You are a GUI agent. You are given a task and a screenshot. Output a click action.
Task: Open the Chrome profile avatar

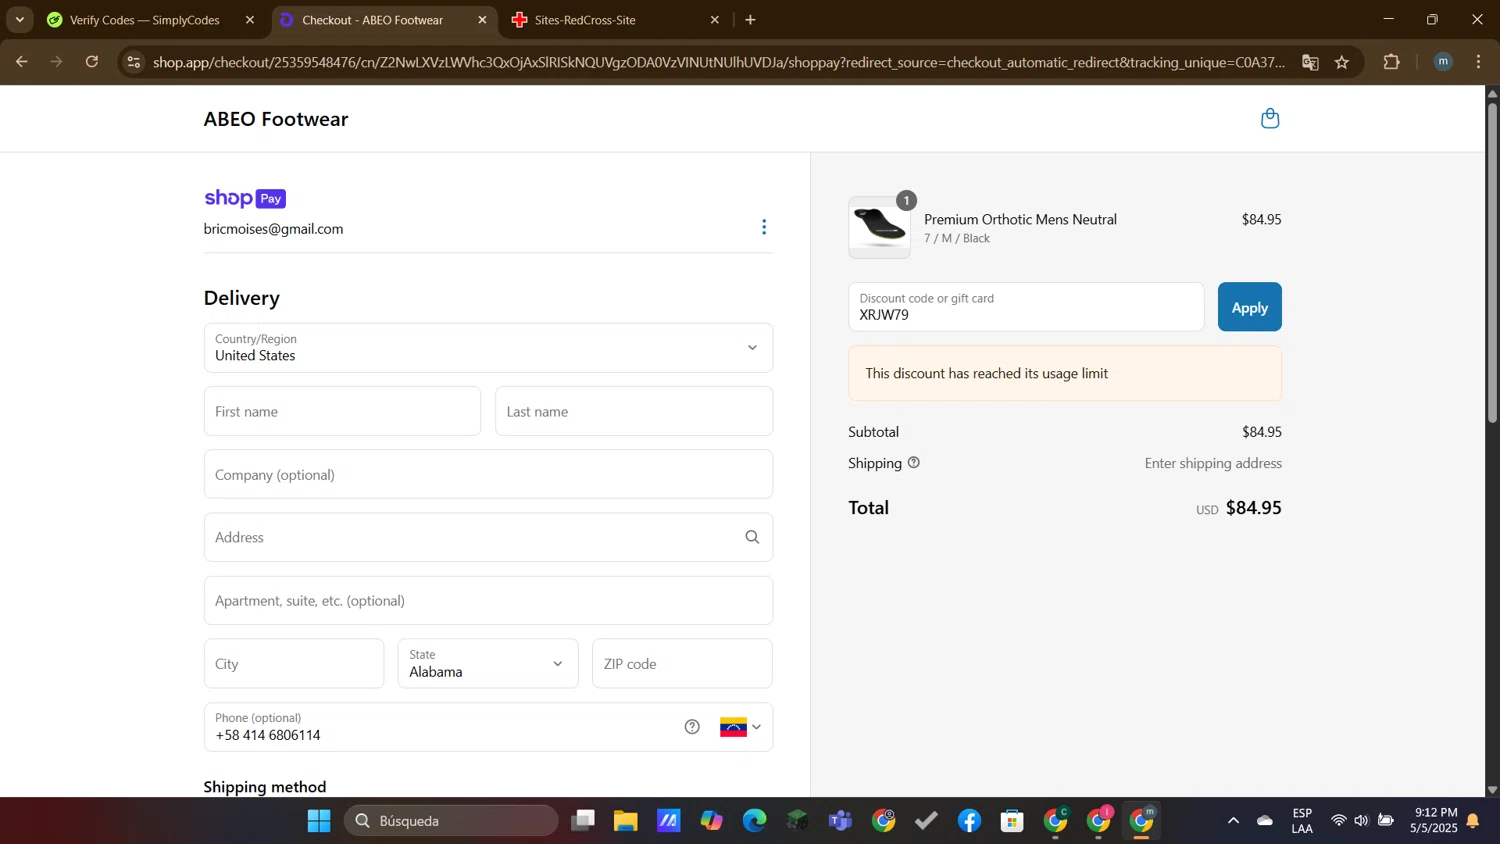(1443, 62)
